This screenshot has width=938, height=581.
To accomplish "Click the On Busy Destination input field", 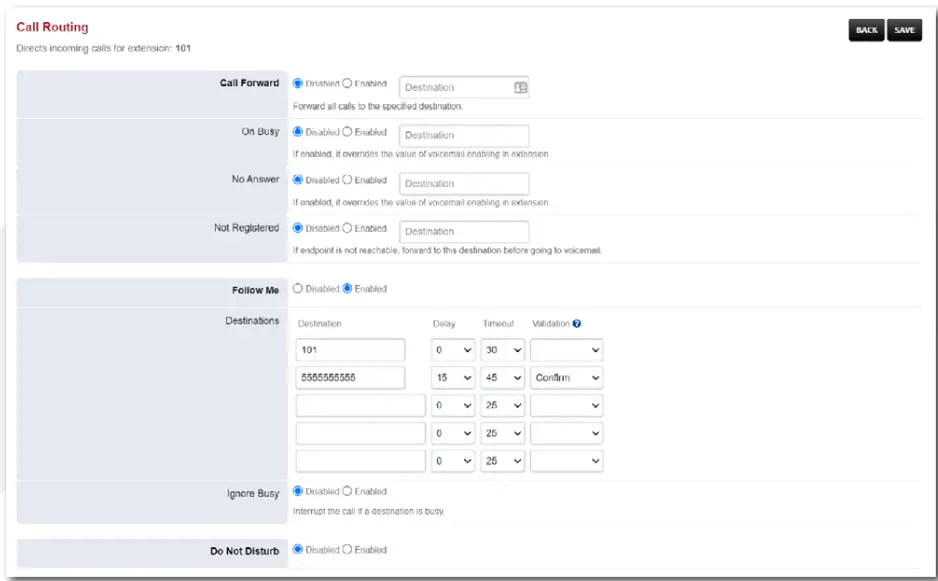I will (464, 135).
